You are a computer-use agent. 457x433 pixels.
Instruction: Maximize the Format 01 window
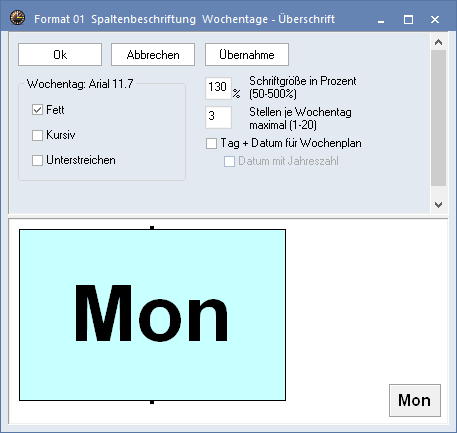click(x=408, y=19)
